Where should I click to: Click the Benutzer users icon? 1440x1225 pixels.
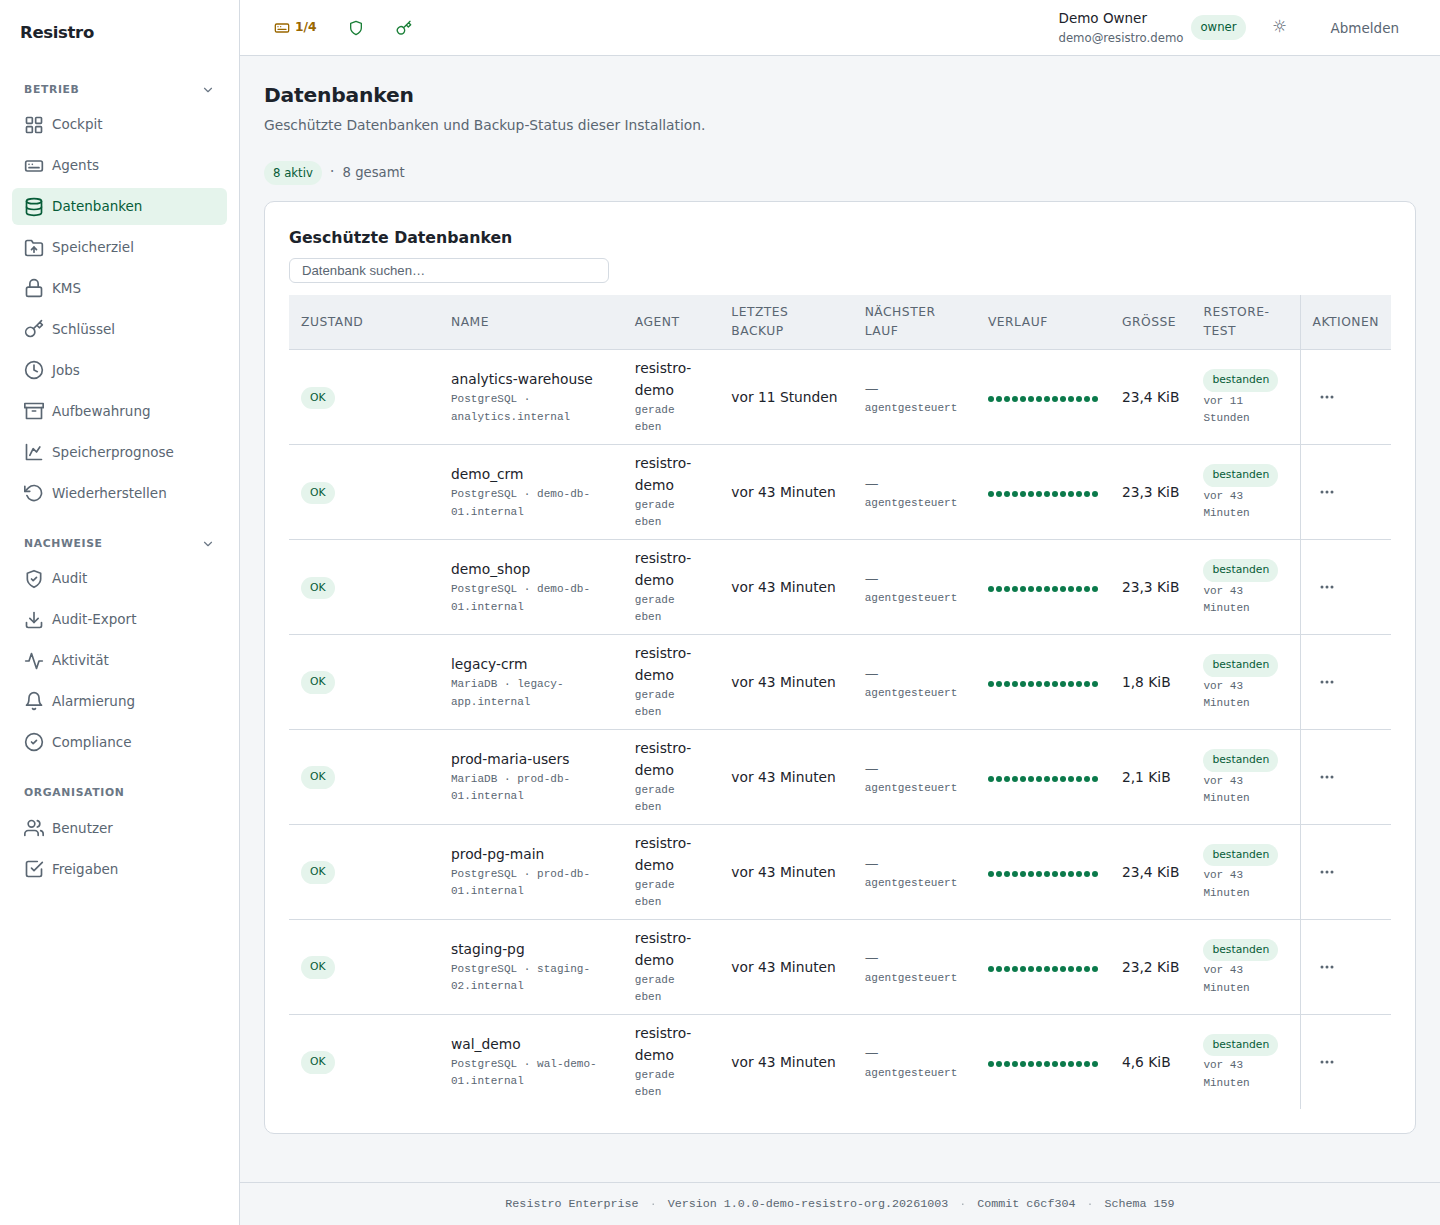click(x=34, y=829)
